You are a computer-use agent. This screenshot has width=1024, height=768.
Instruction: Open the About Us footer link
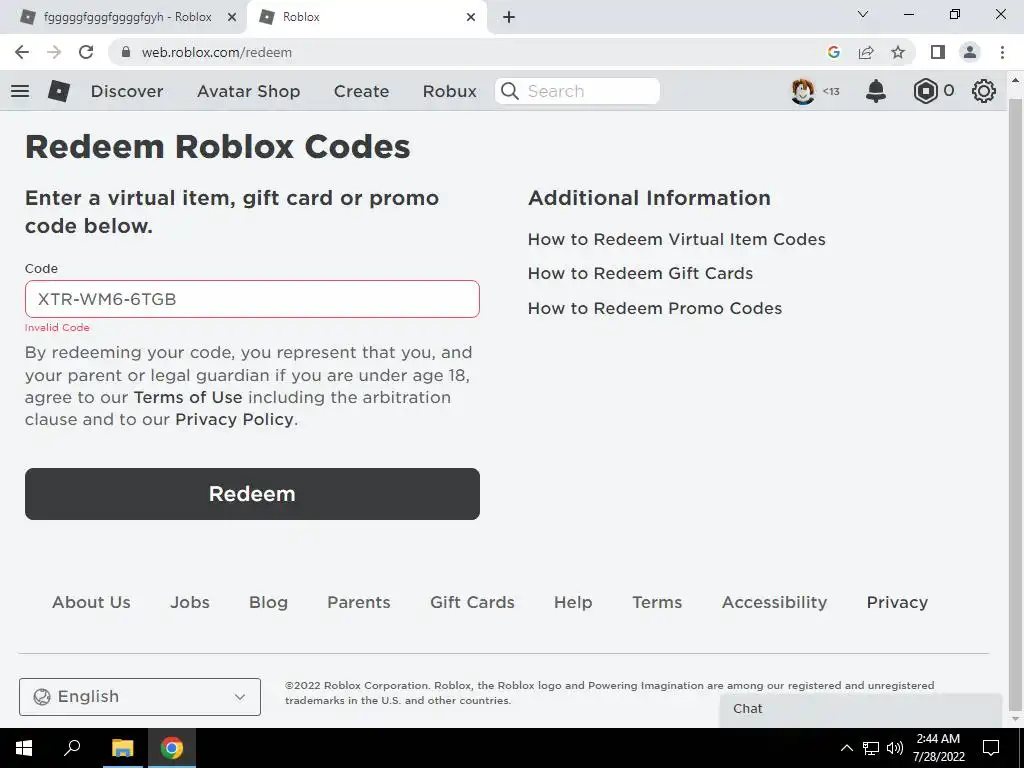(x=91, y=602)
